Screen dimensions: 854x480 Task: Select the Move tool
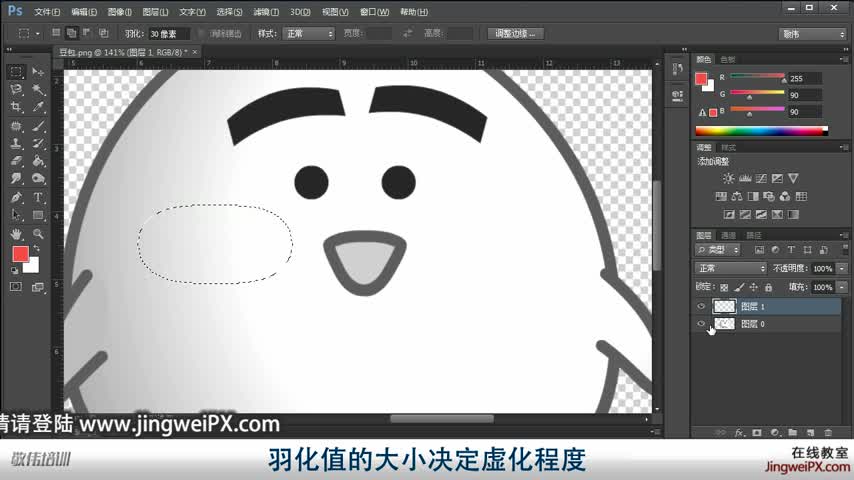38,72
